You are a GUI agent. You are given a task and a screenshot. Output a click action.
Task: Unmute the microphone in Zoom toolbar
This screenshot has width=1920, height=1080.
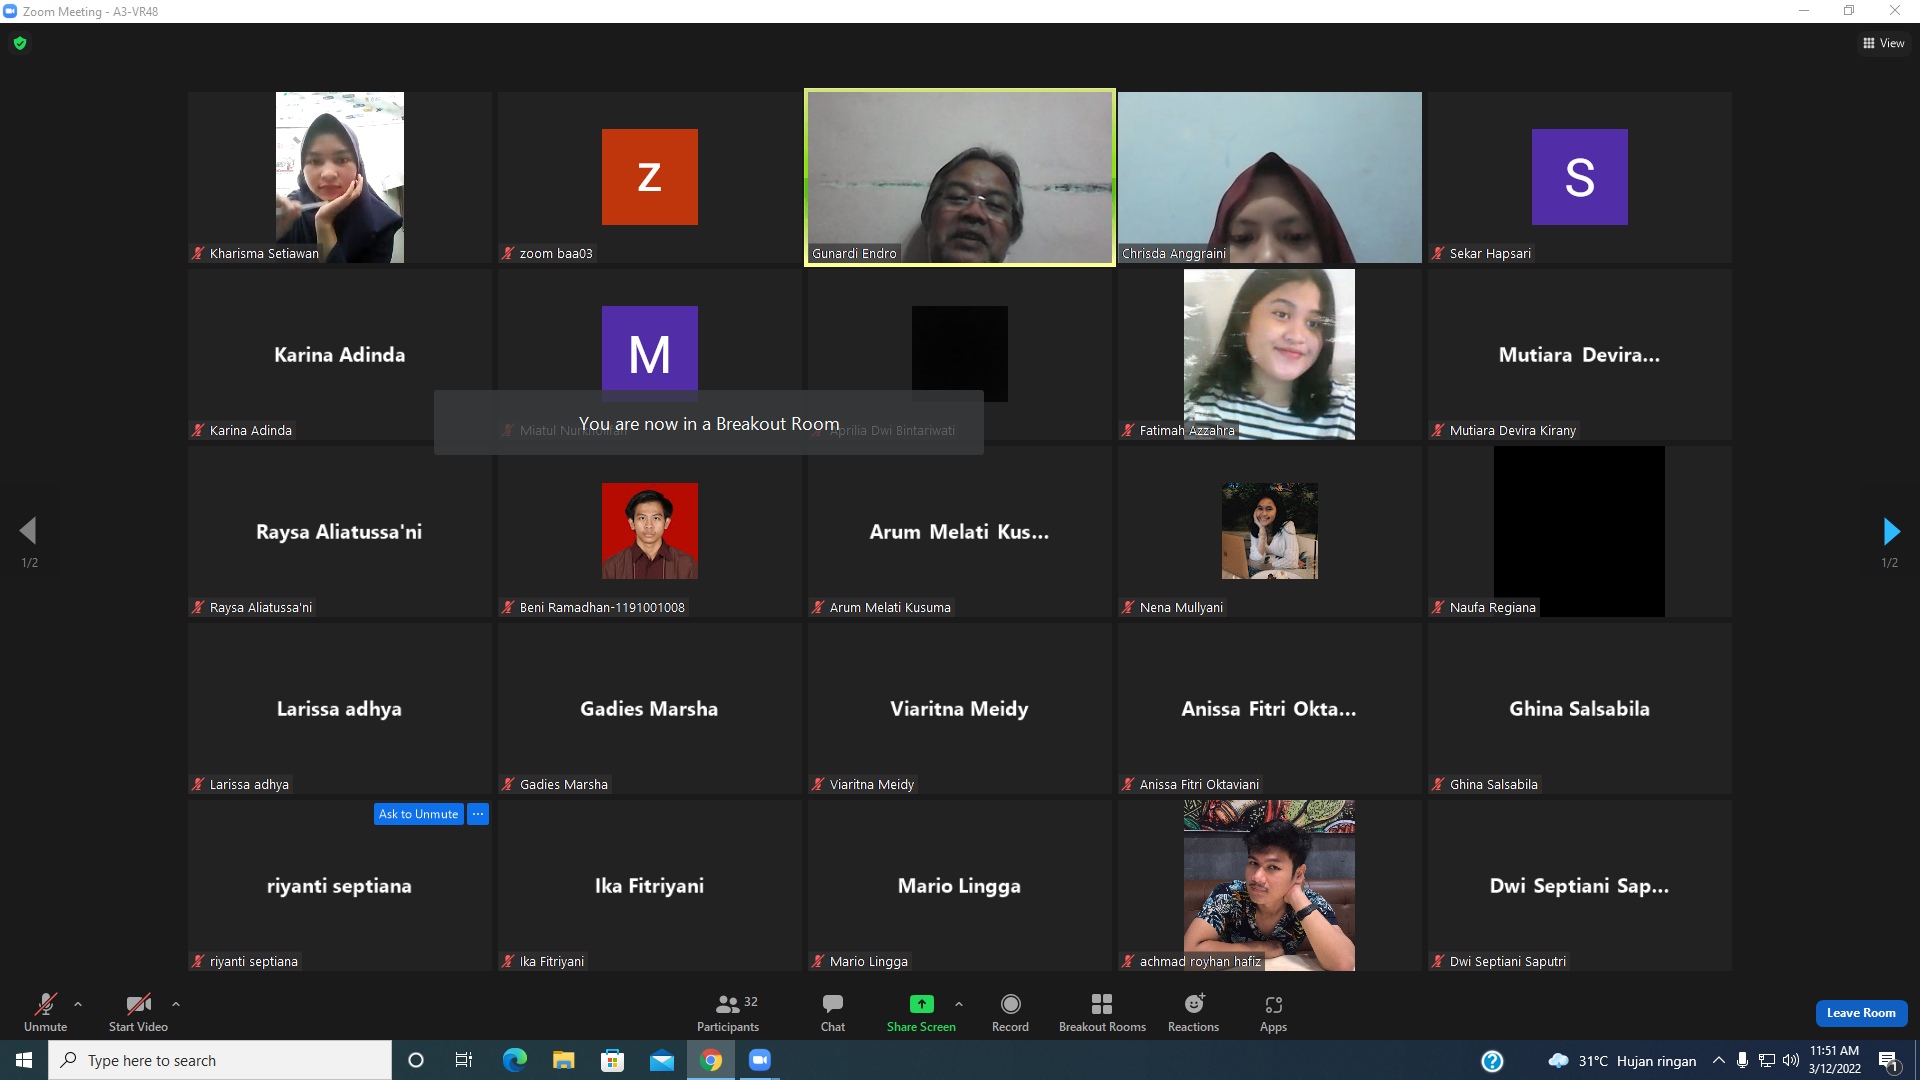[46, 1012]
